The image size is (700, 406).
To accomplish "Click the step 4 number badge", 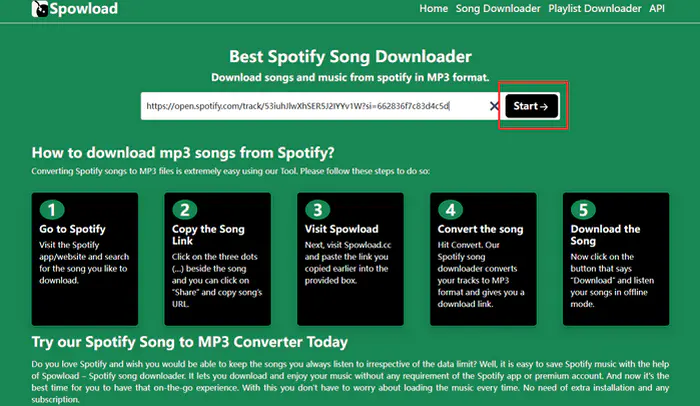I will (450, 209).
